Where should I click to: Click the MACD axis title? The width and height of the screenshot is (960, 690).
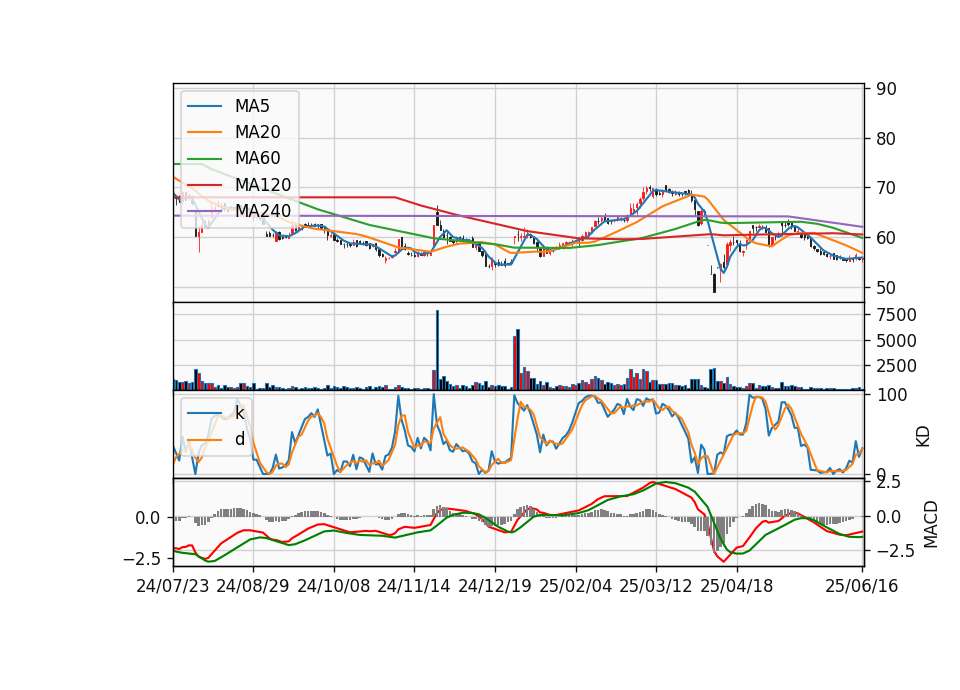tap(931, 524)
